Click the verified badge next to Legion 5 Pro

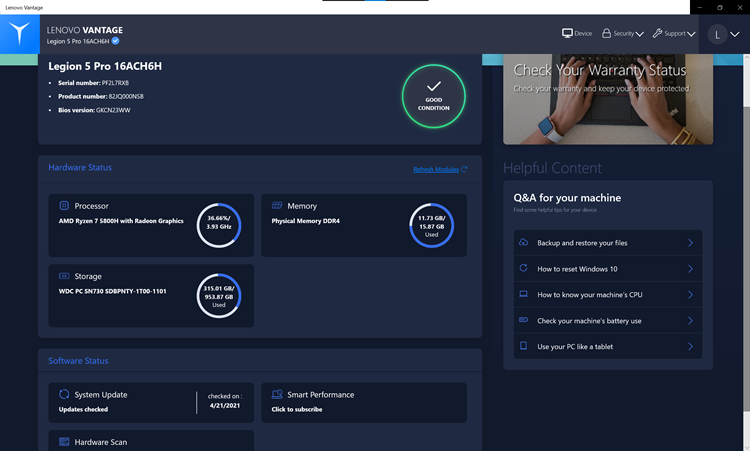pyautogui.click(x=115, y=41)
